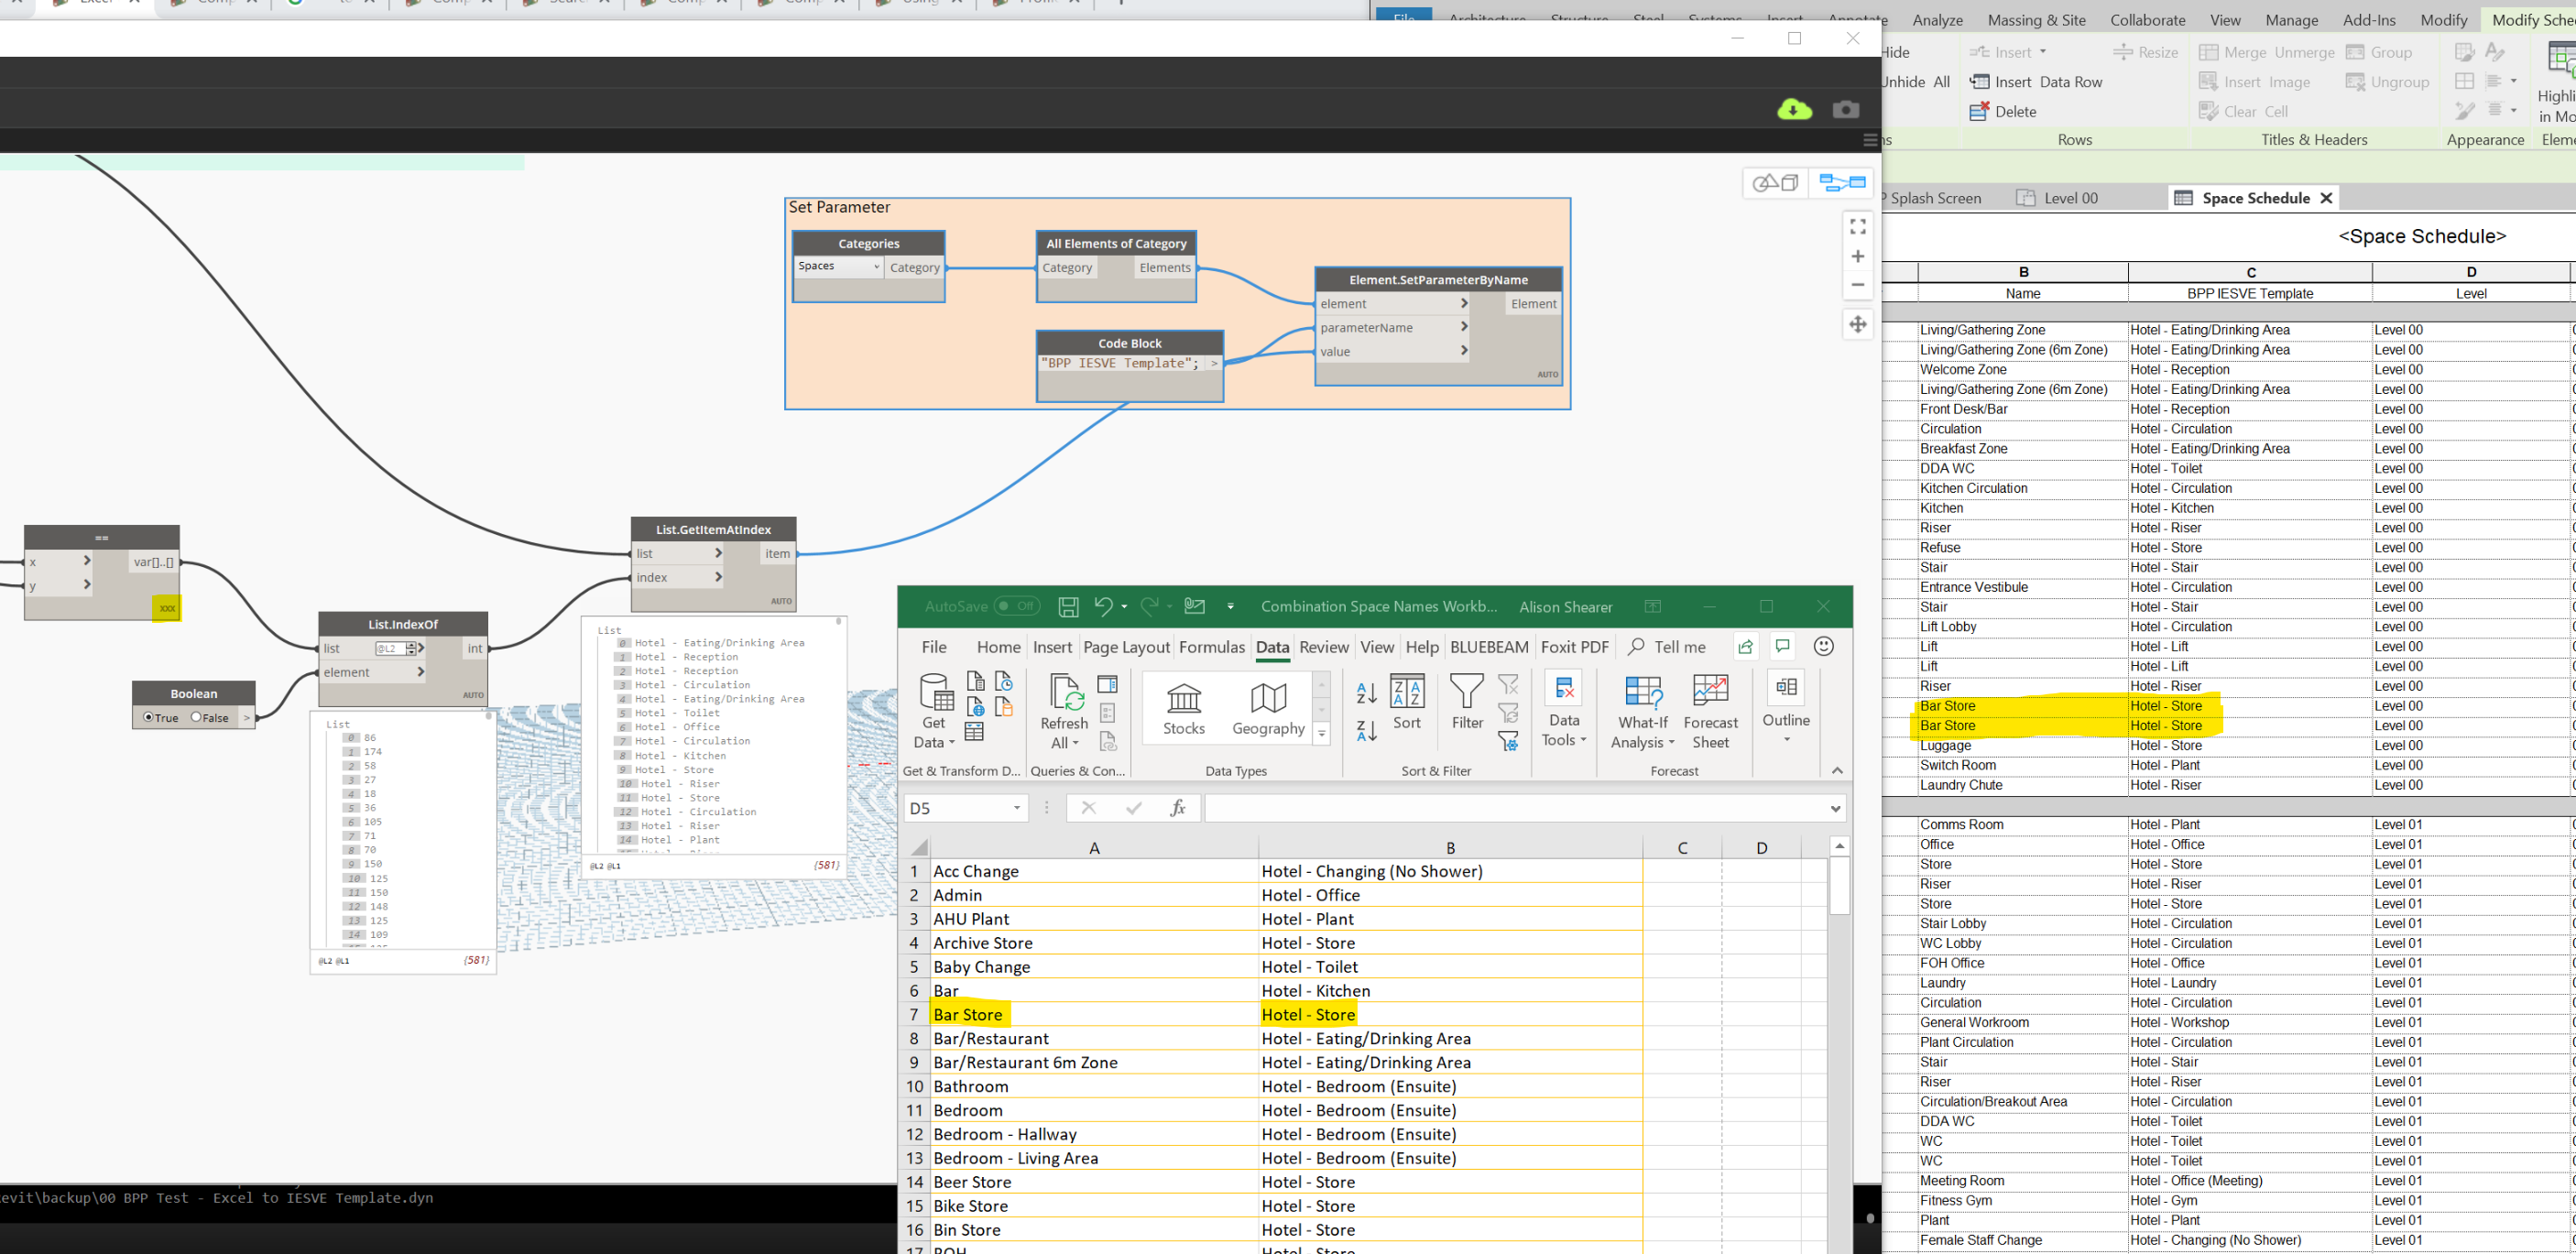Select the Stocks data type
Screen dimensions: 2576x1254
[1184, 708]
